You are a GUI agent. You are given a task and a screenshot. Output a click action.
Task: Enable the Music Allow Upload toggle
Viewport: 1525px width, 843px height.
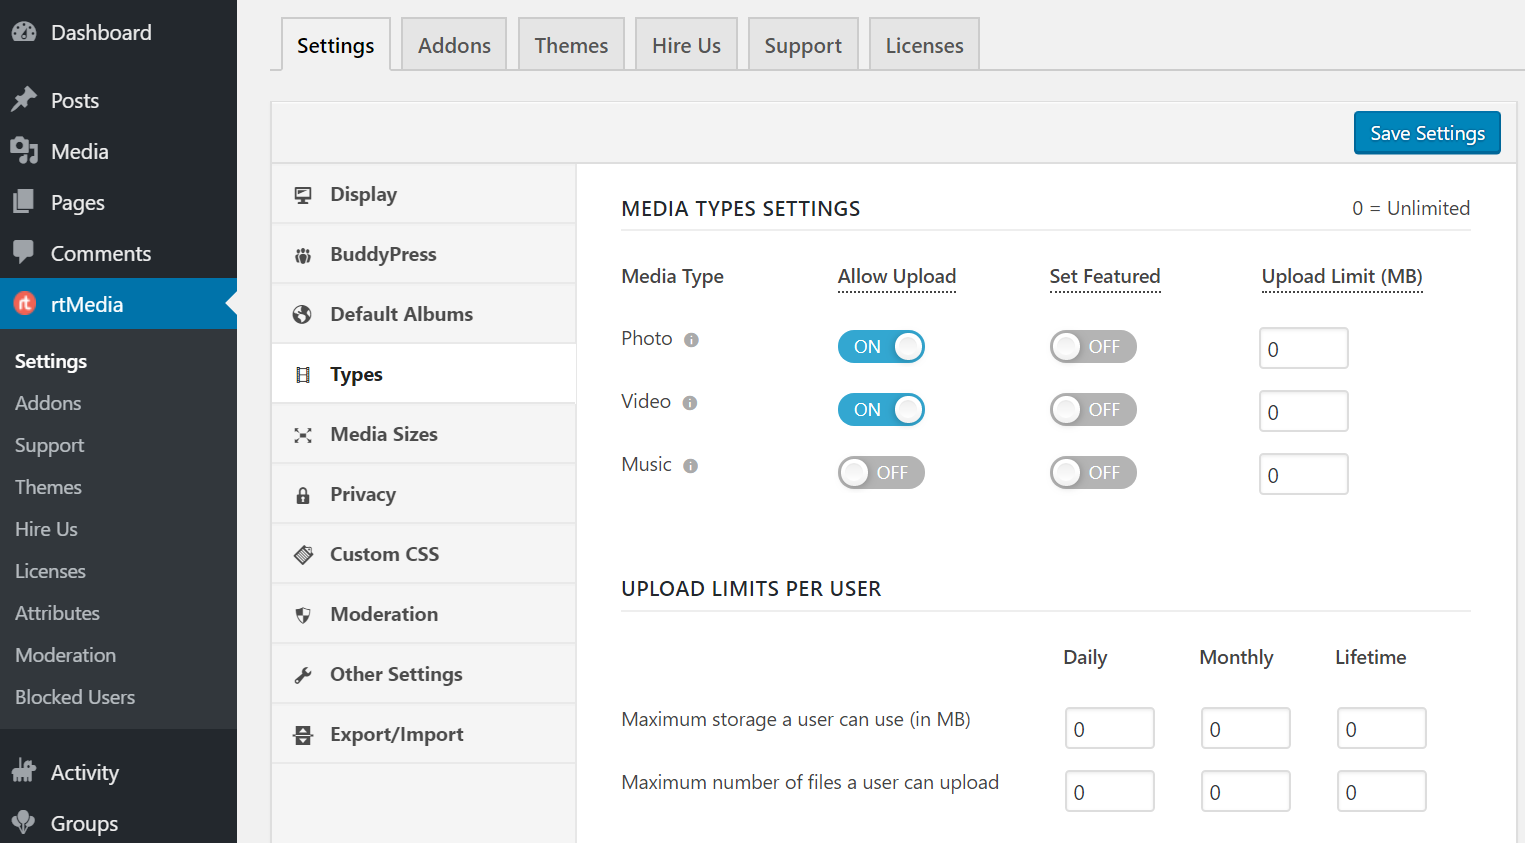(x=881, y=472)
